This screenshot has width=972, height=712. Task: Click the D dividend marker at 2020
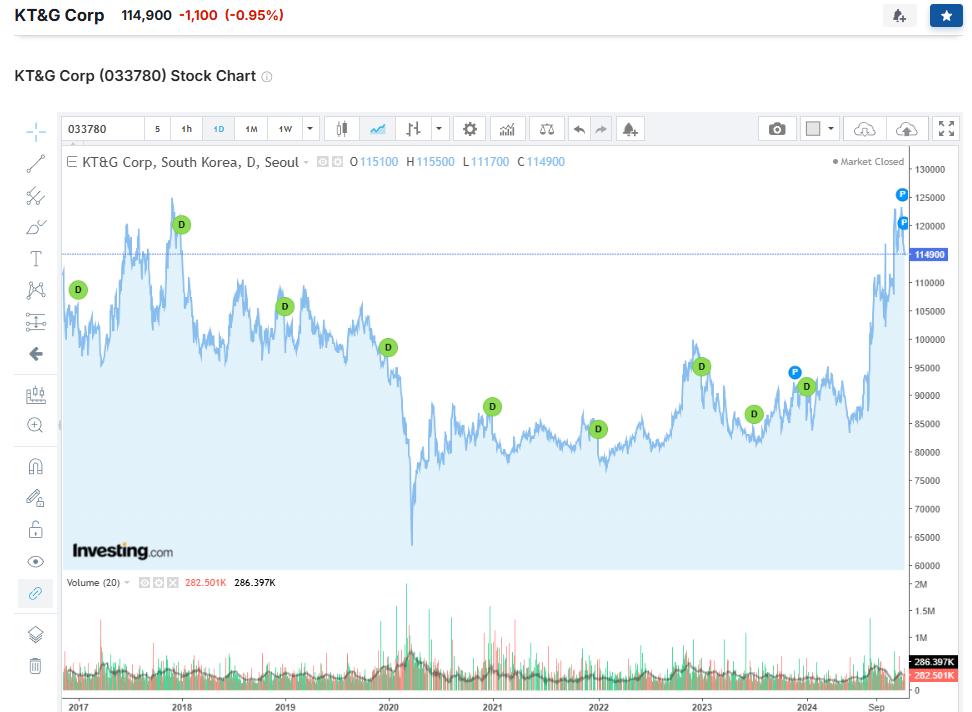tap(388, 347)
